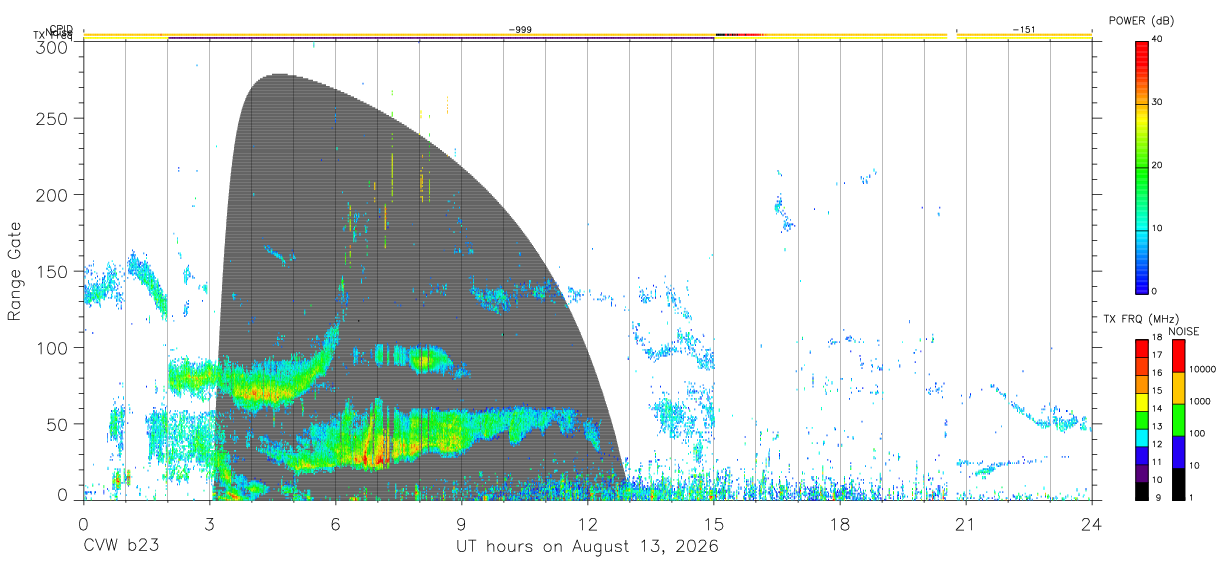This screenshot has height=567, width=1228.
Task: Click the 200 tick on Range Gate axis
Action: [x=50, y=195]
